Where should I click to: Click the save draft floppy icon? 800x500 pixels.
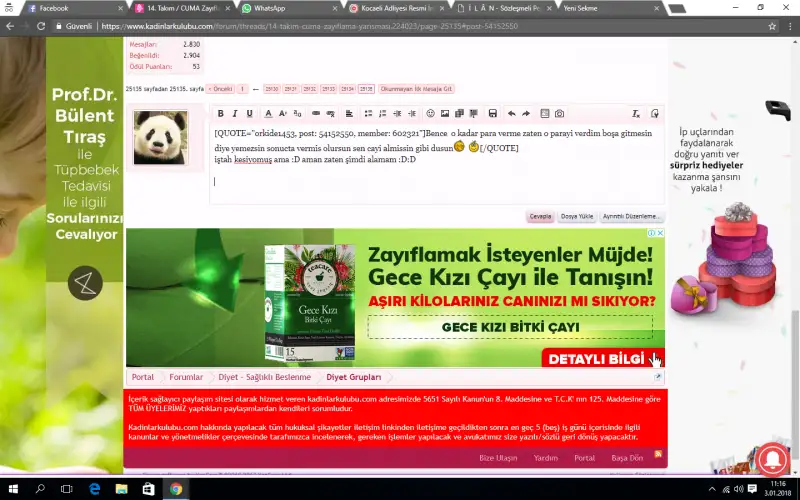(x=492, y=114)
